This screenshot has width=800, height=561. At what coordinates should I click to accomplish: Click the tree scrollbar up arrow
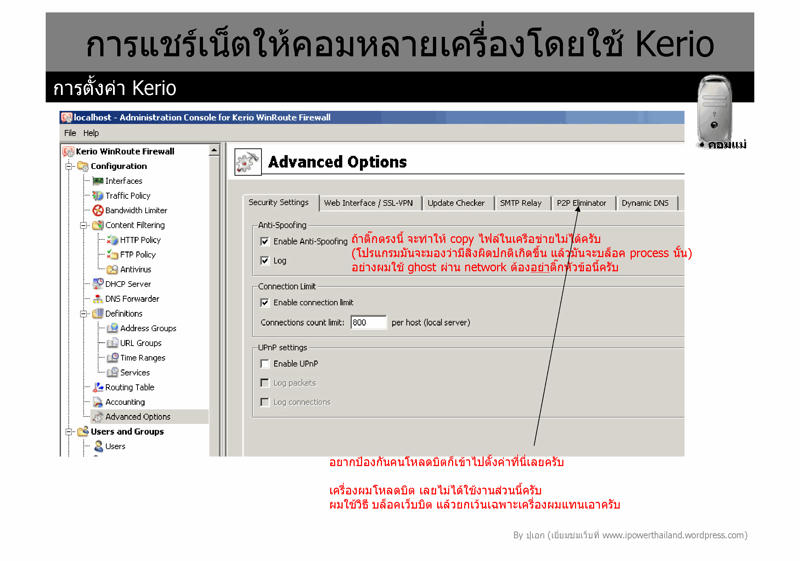pyautogui.click(x=214, y=150)
